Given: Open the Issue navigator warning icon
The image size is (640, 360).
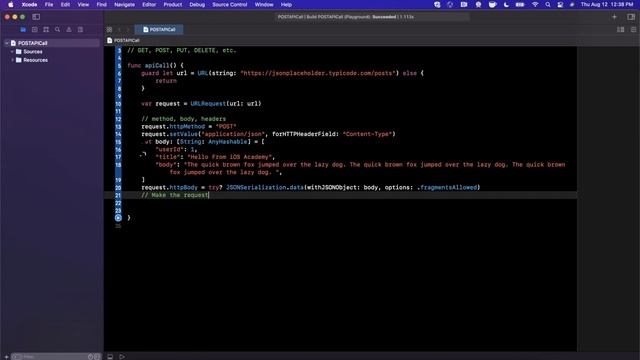Looking at the screenshot, I should click(69, 29).
